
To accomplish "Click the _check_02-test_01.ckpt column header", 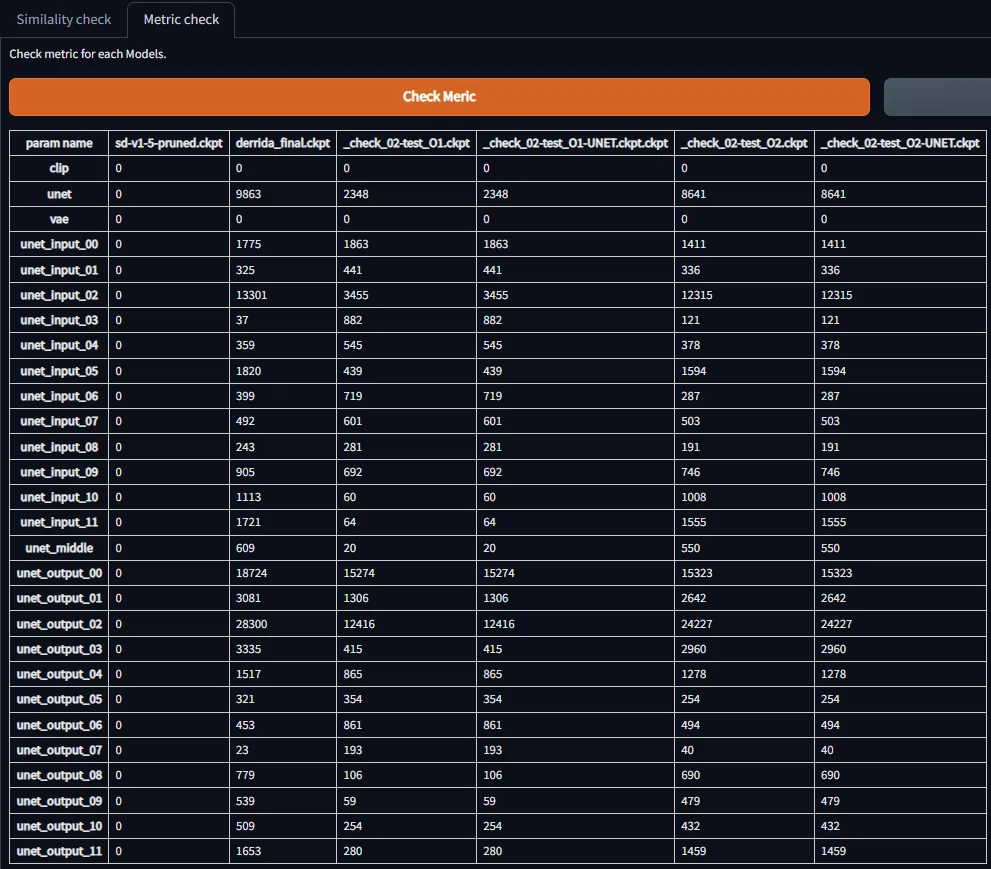I will pos(406,143).
